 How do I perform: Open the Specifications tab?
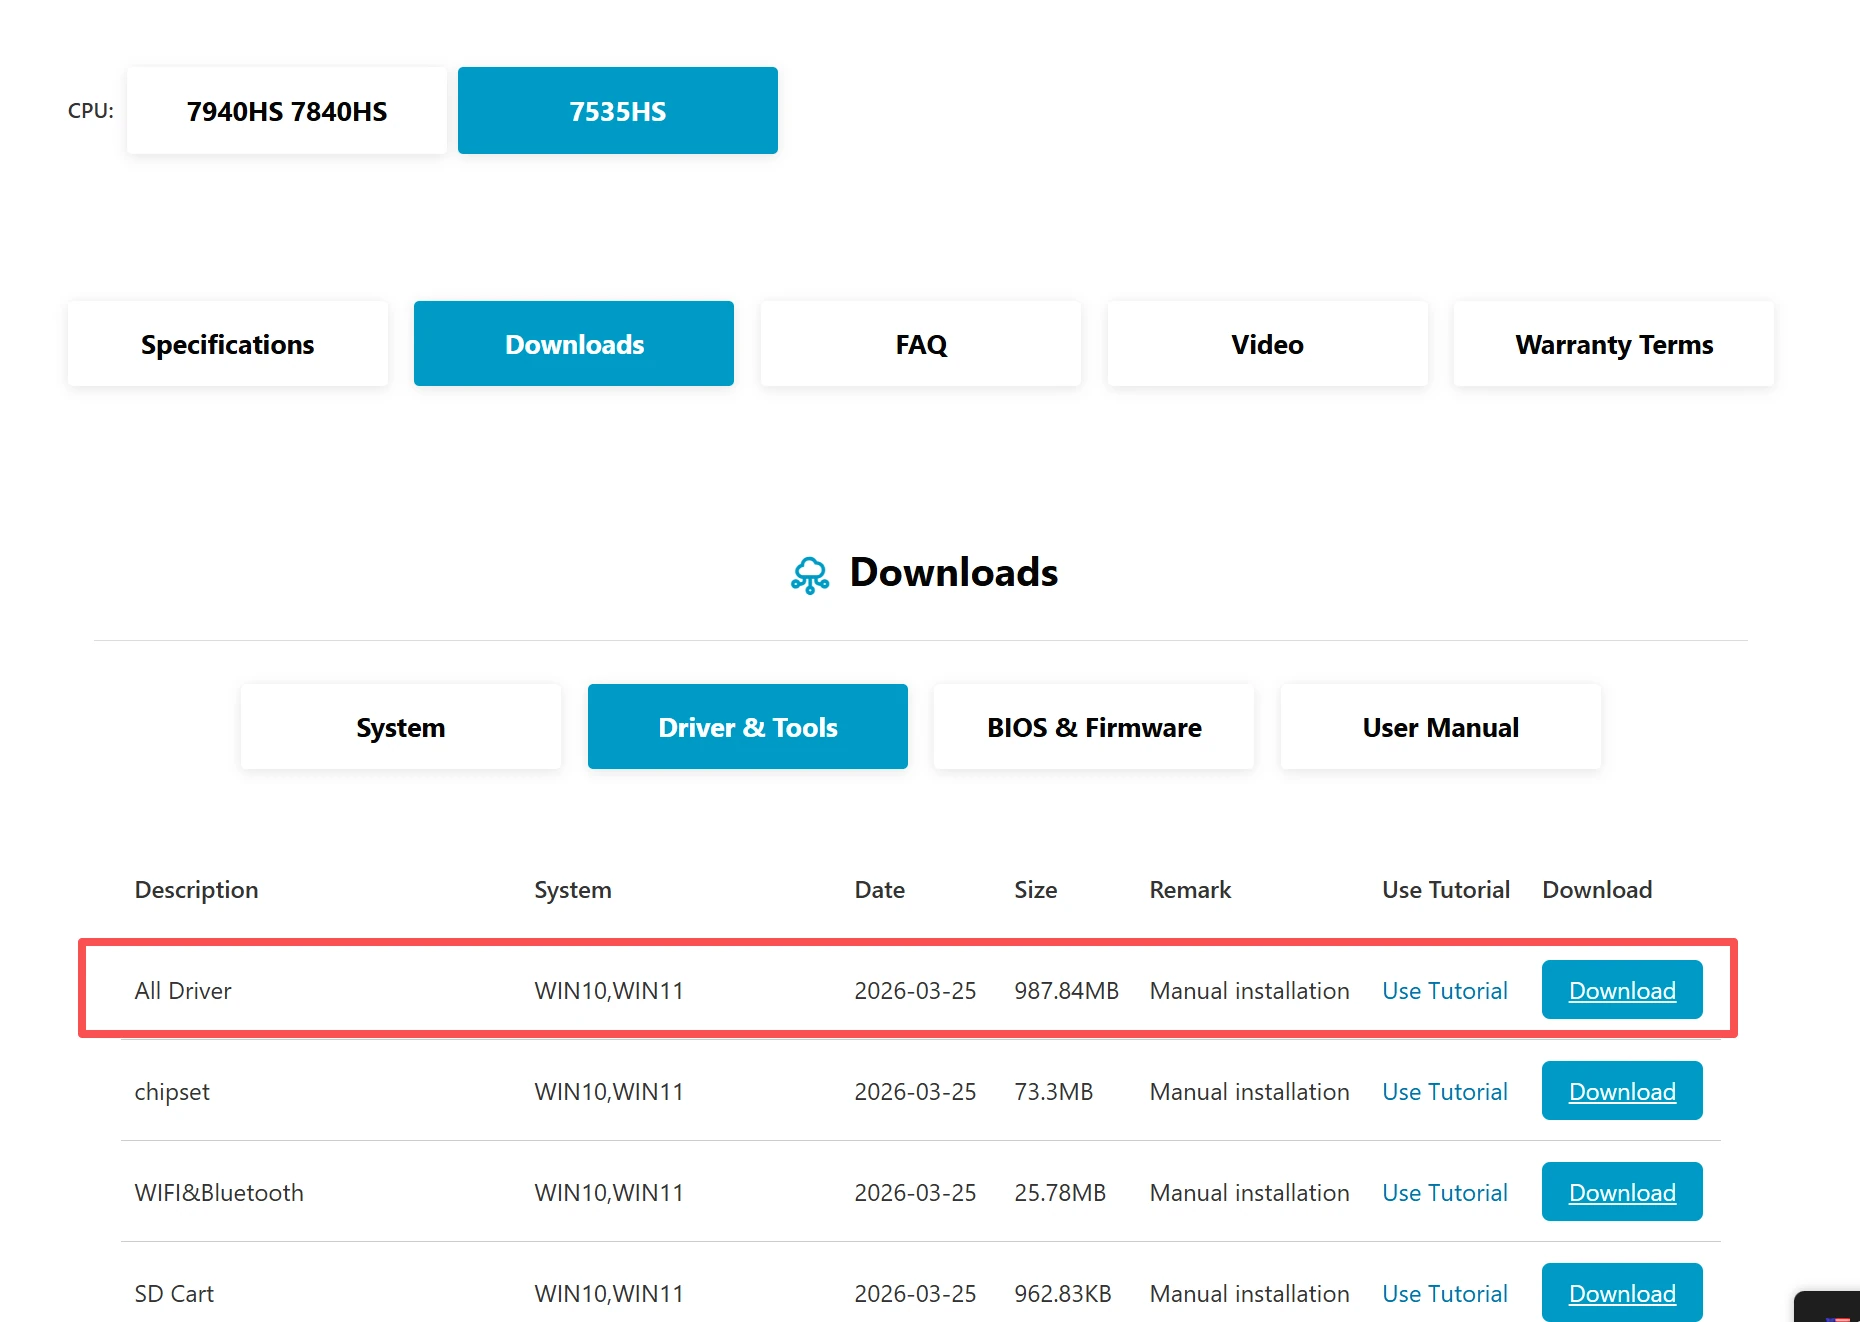click(x=228, y=344)
